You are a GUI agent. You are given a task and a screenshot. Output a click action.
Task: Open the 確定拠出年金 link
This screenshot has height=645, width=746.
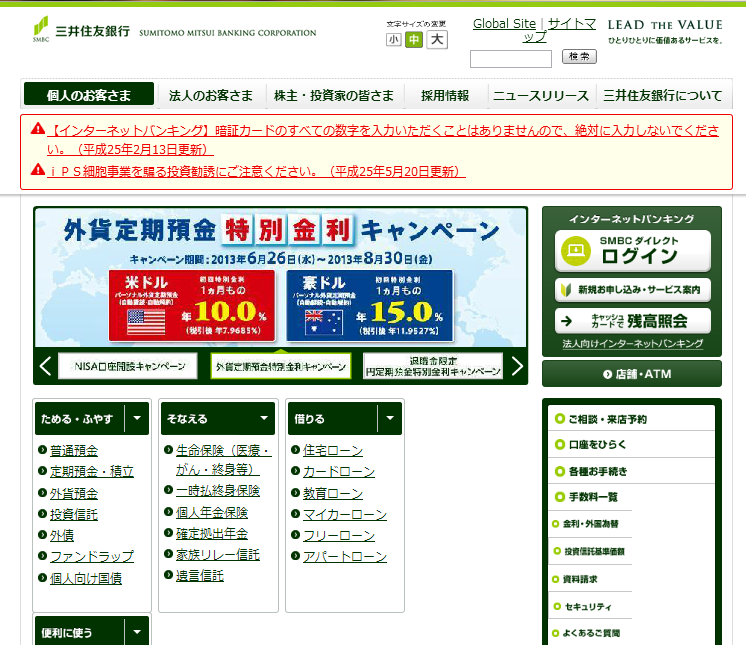pyautogui.click(x=212, y=533)
